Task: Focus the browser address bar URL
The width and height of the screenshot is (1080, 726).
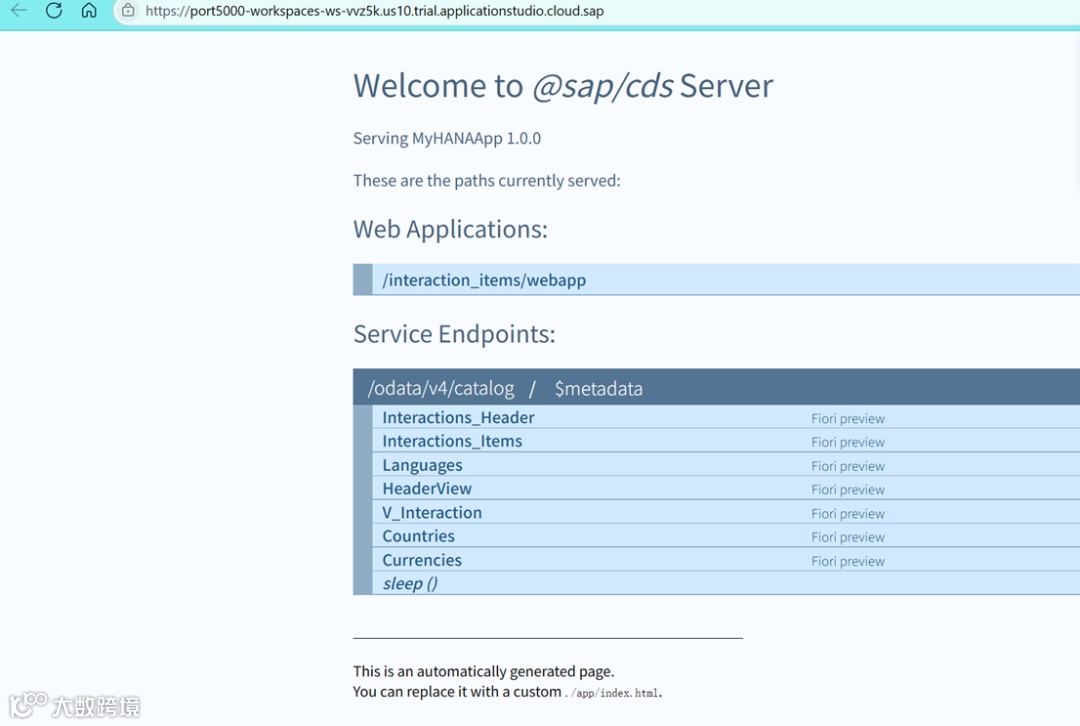Action: click(374, 11)
